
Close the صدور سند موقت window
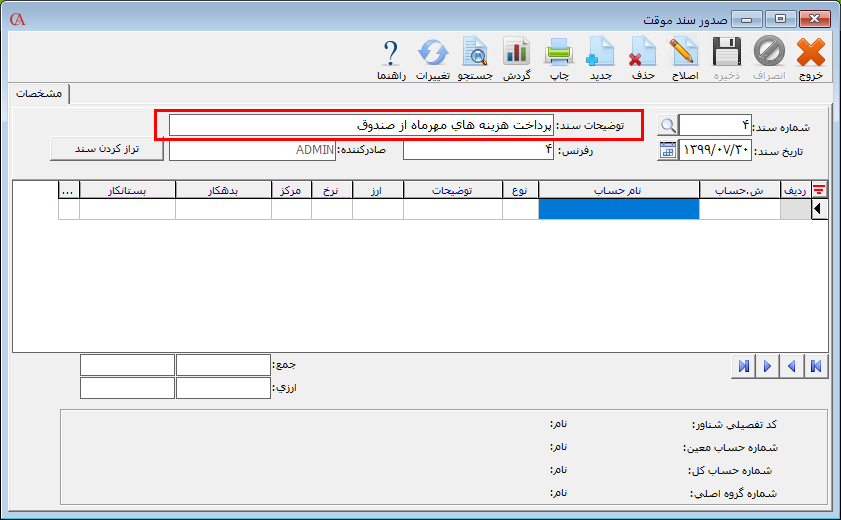814,19
